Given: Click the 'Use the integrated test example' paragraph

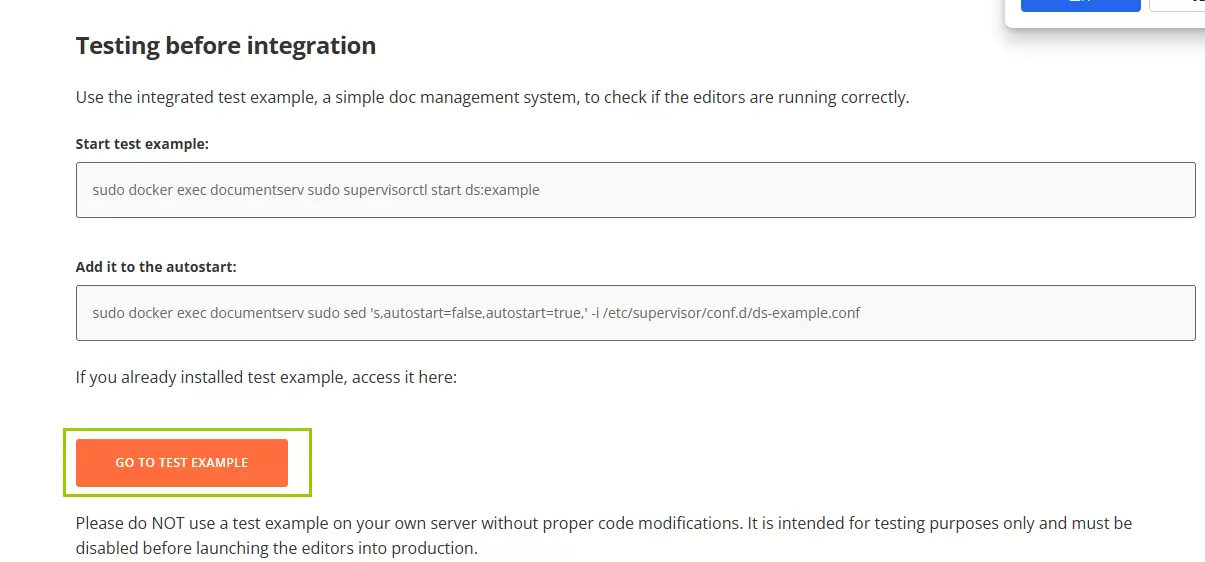Looking at the screenshot, I should click(492, 98).
